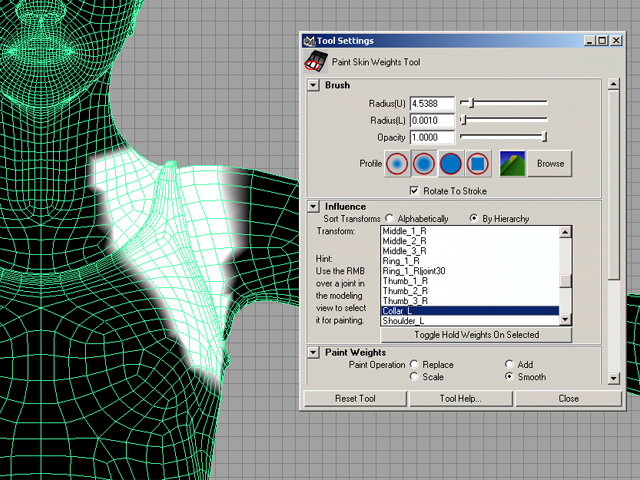Click Tool Settings panel scroll up arrow
This screenshot has height=480, width=640.
coord(613,84)
